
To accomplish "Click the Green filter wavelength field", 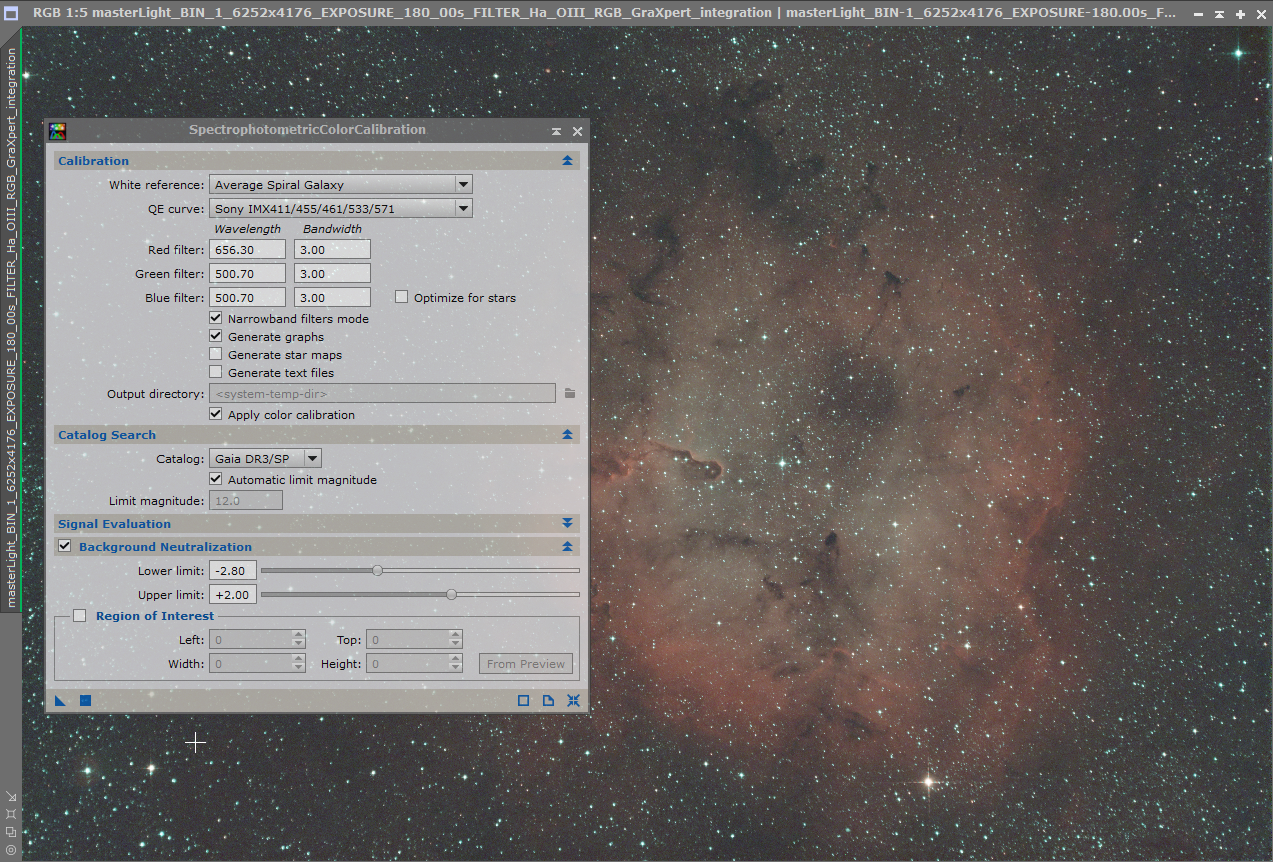I will tap(247, 274).
